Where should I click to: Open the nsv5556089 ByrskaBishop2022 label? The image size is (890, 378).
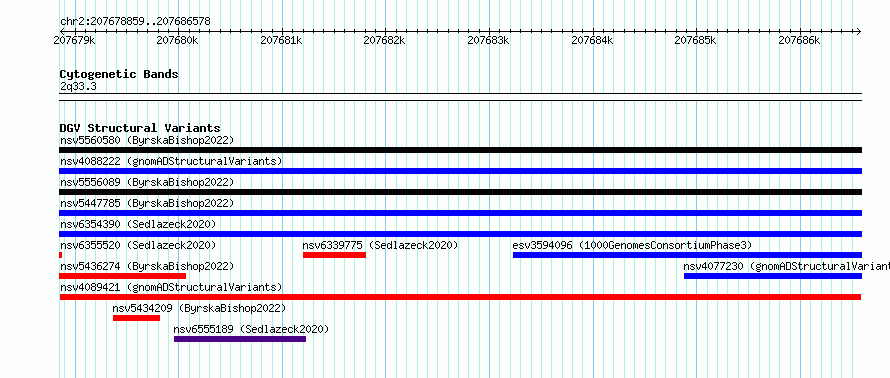[x=147, y=182]
